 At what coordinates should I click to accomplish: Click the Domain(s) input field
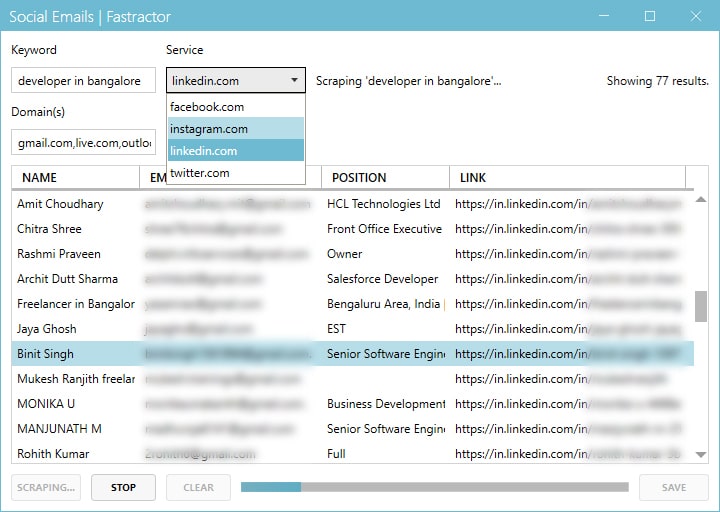click(83, 142)
